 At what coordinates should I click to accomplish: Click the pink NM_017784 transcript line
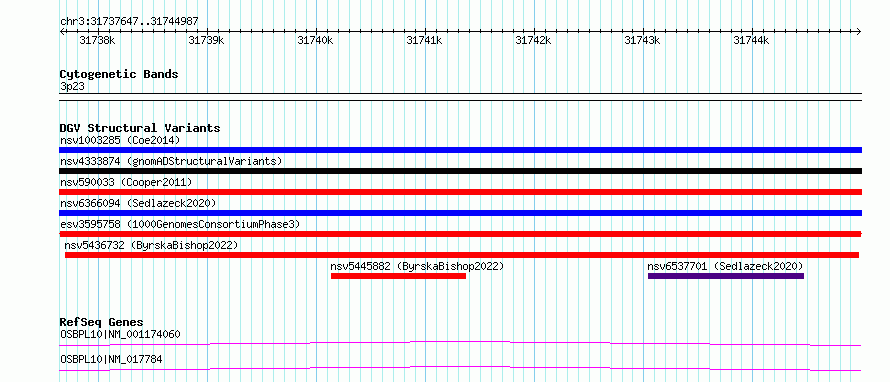pos(460,368)
